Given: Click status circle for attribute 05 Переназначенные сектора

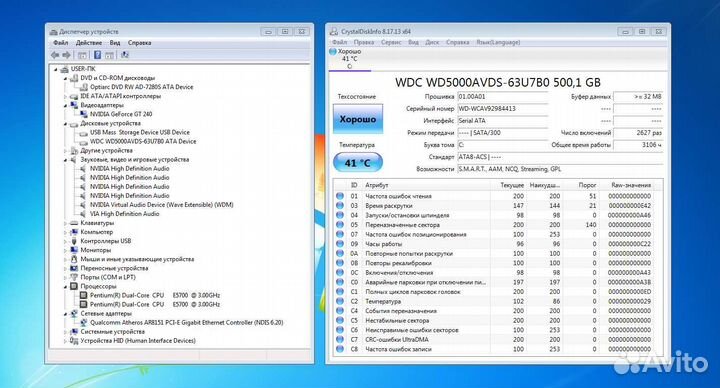Looking at the screenshot, I should [340, 225].
